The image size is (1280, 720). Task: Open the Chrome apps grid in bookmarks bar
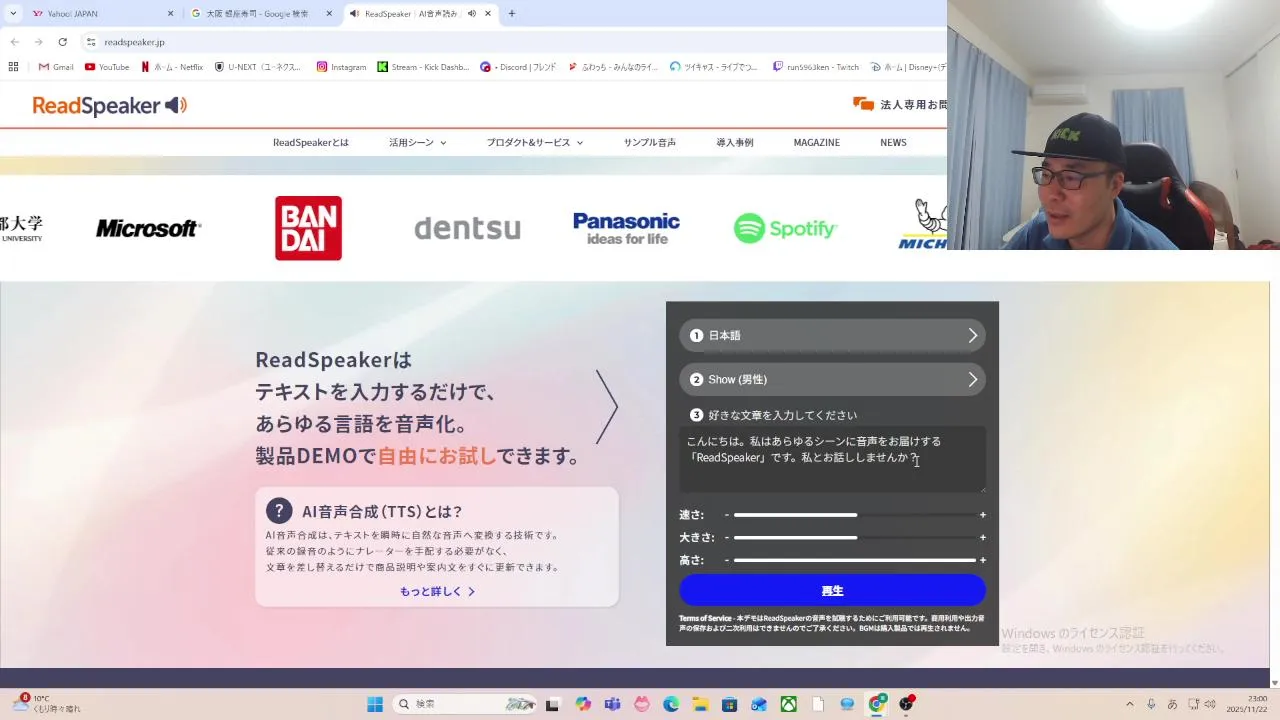13,67
